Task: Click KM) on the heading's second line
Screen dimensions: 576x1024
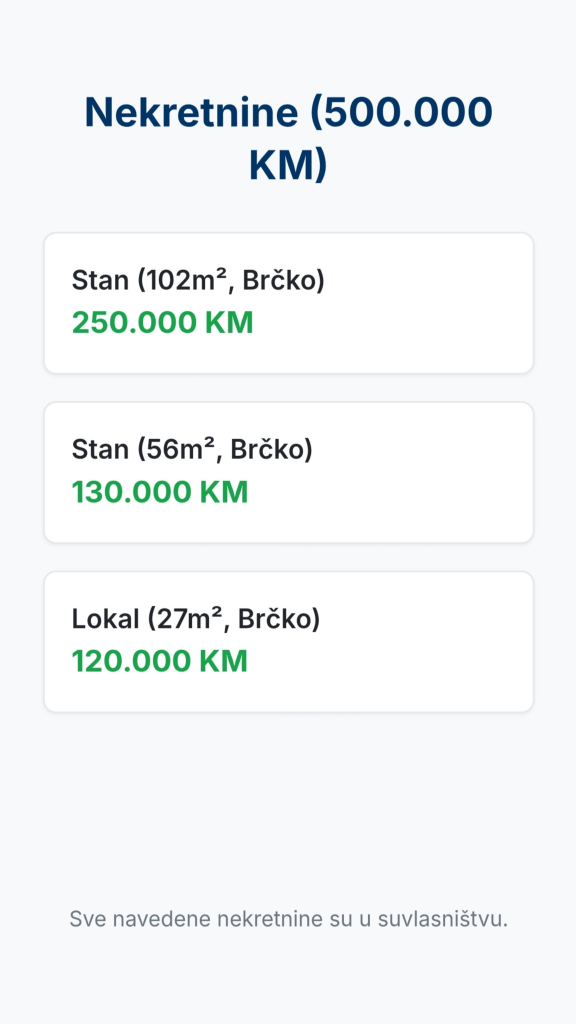Action: 288,167
